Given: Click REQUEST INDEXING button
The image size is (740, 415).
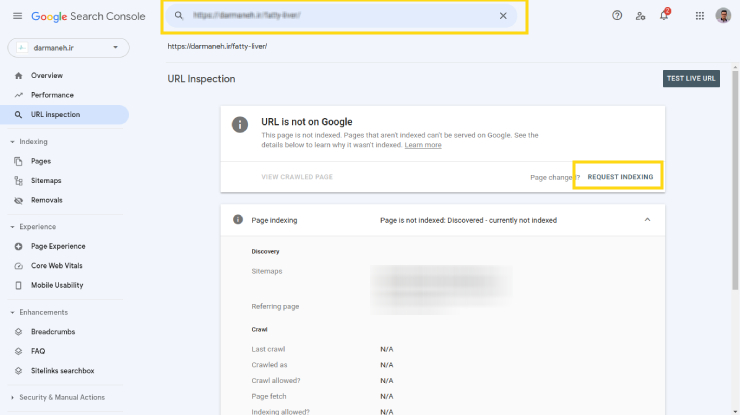Looking at the screenshot, I should 620,177.
